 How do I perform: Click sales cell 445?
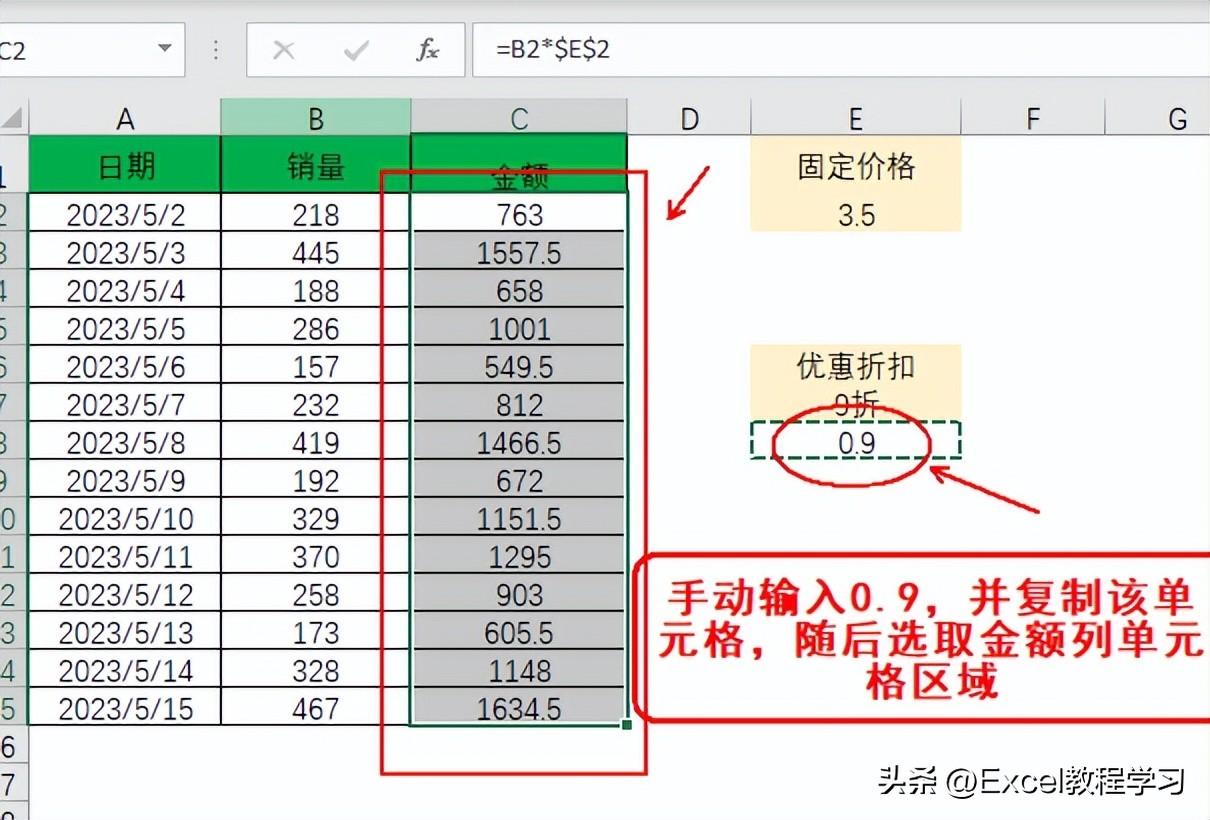316,252
